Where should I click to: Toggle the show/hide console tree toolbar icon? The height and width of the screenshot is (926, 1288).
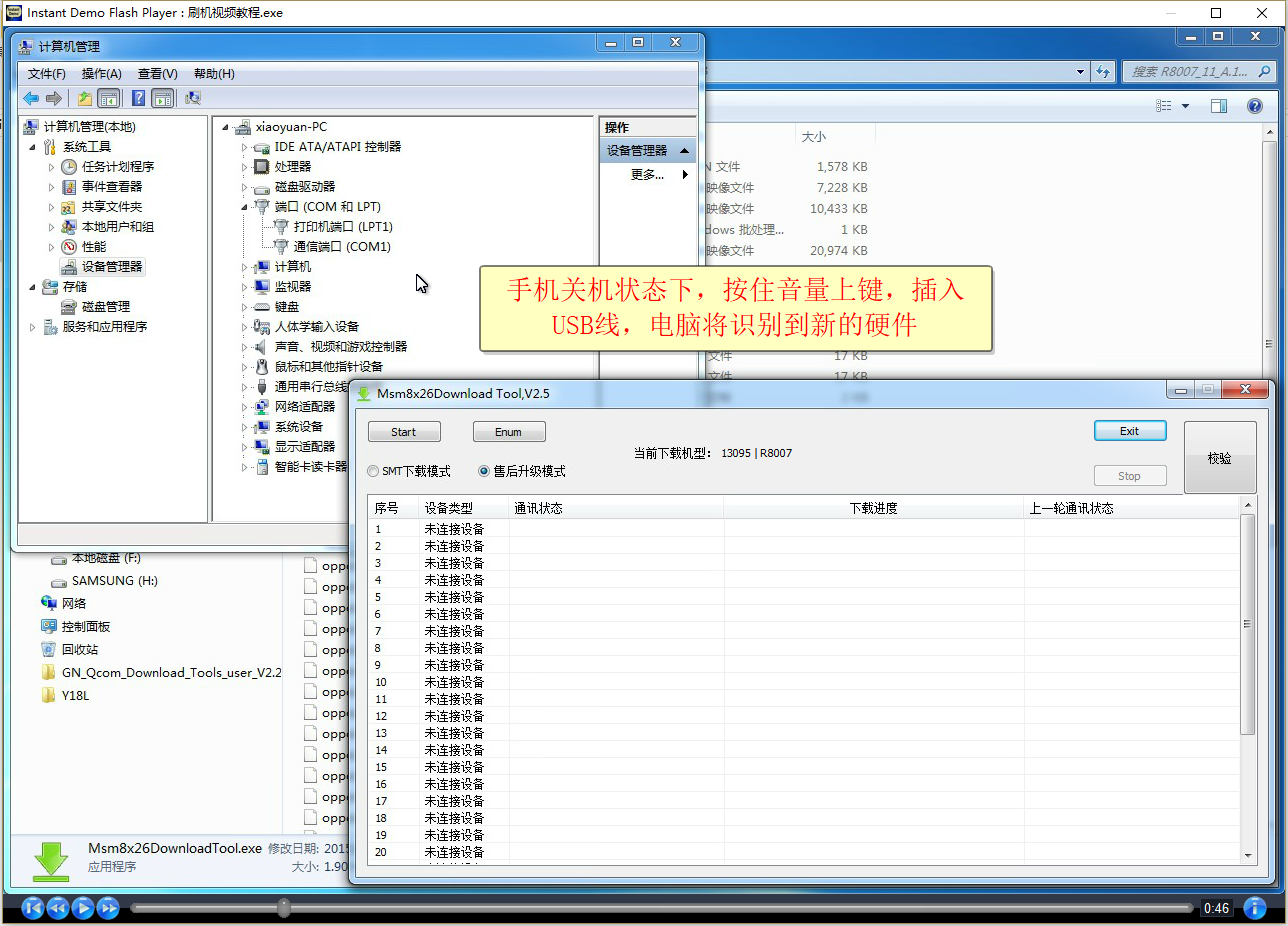[109, 98]
